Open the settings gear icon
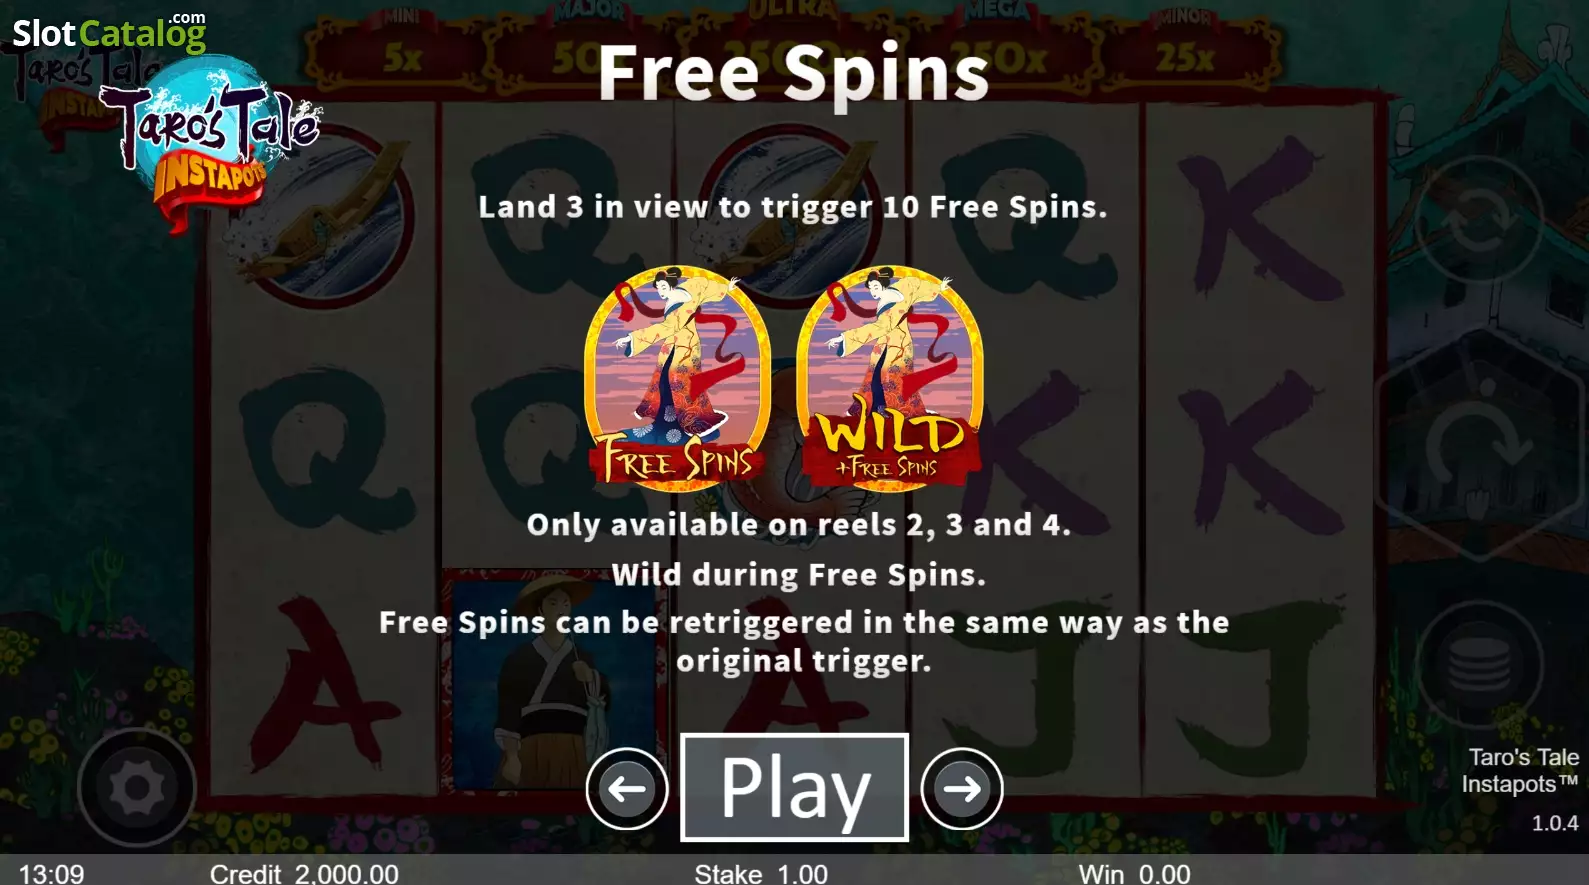Viewport: 1589px width, 885px height. 137,788
